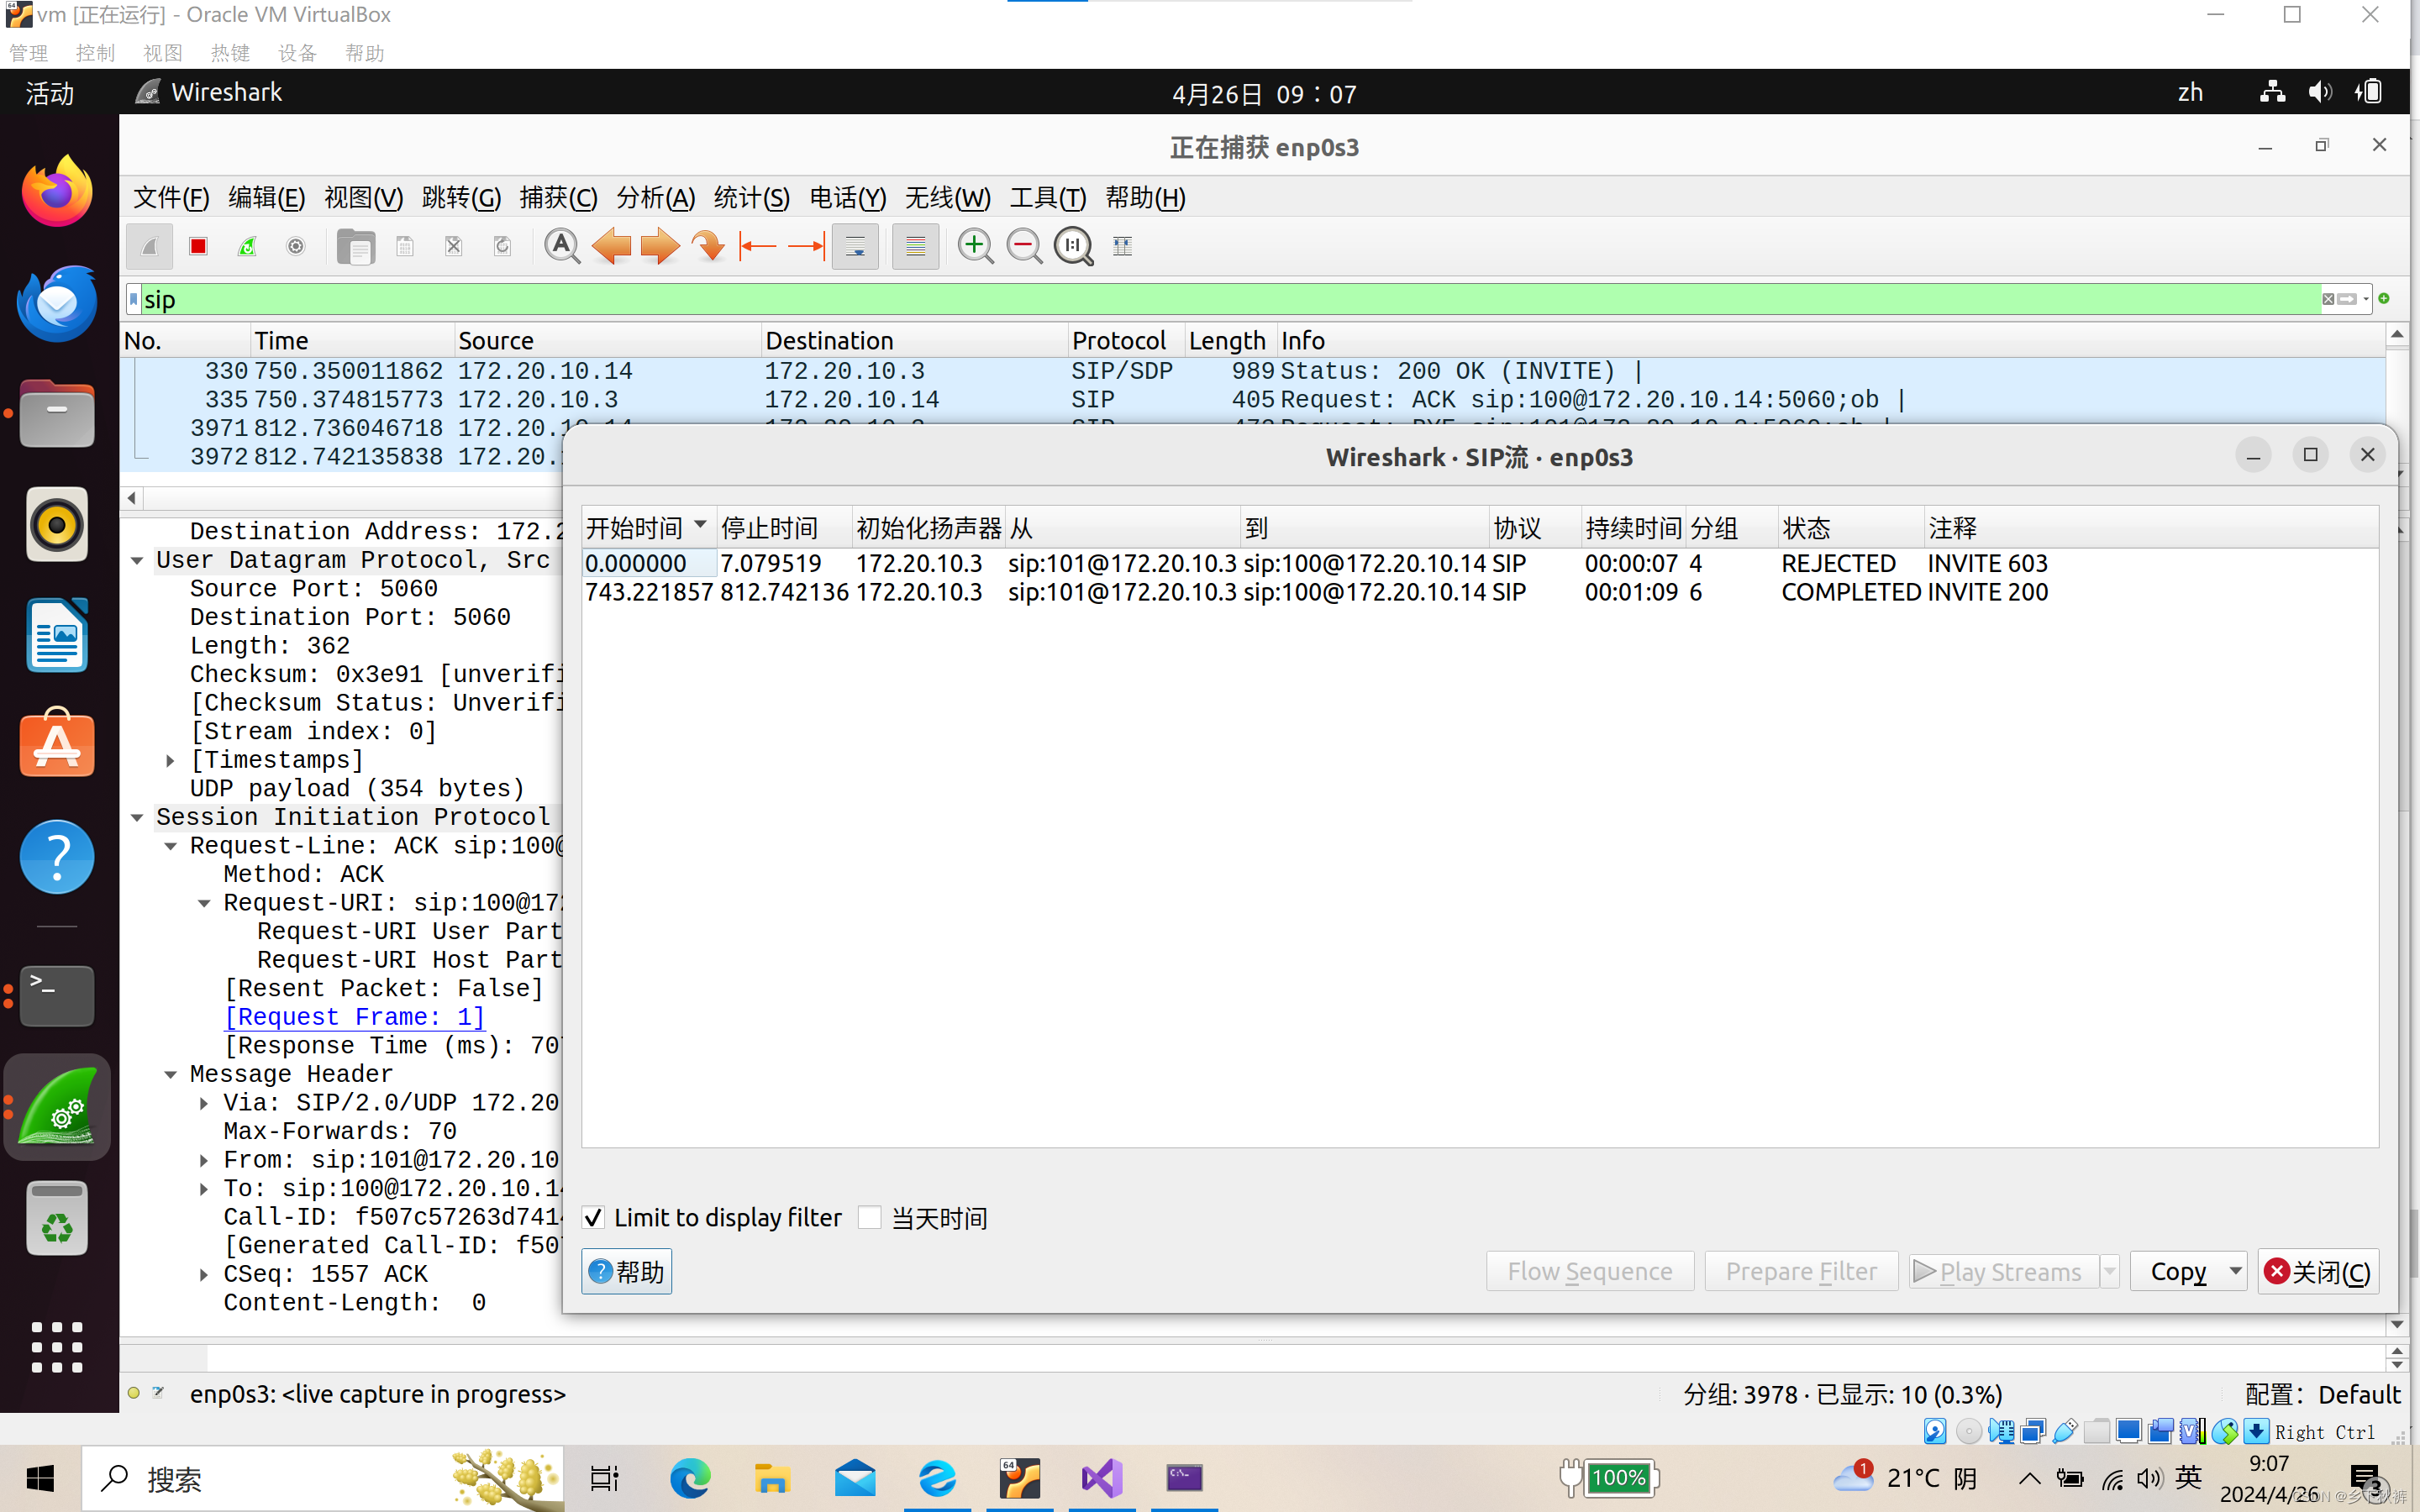Open Firefox from the Ubuntu dock
This screenshot has width=2420, height=1512.
pos(57,191)
